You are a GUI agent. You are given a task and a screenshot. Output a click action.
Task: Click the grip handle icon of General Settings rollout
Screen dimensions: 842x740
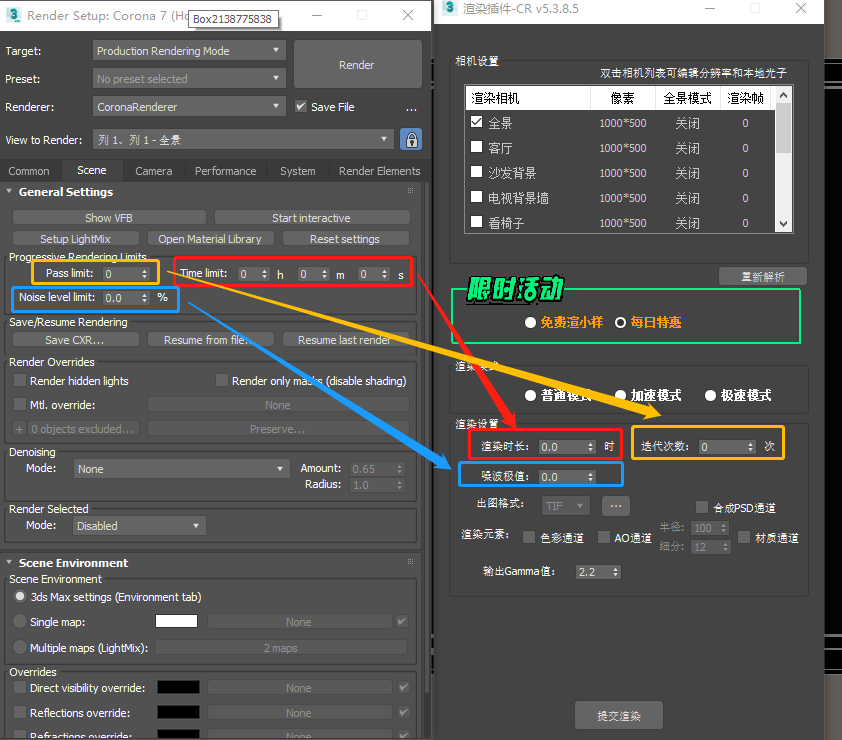(410, 191)
